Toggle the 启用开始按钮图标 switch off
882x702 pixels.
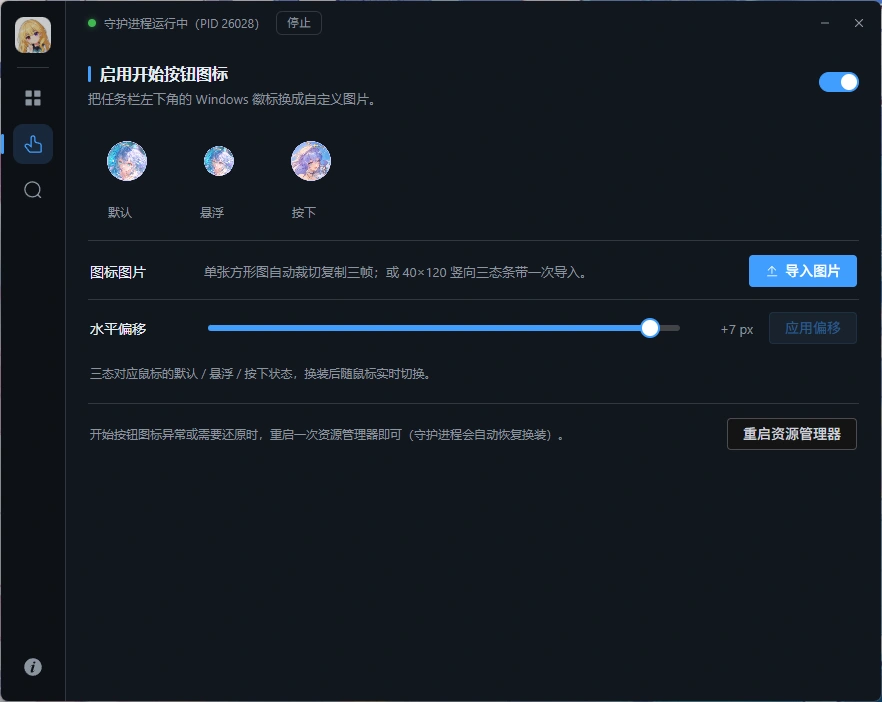pyautogui.click(x=838, y=82)
